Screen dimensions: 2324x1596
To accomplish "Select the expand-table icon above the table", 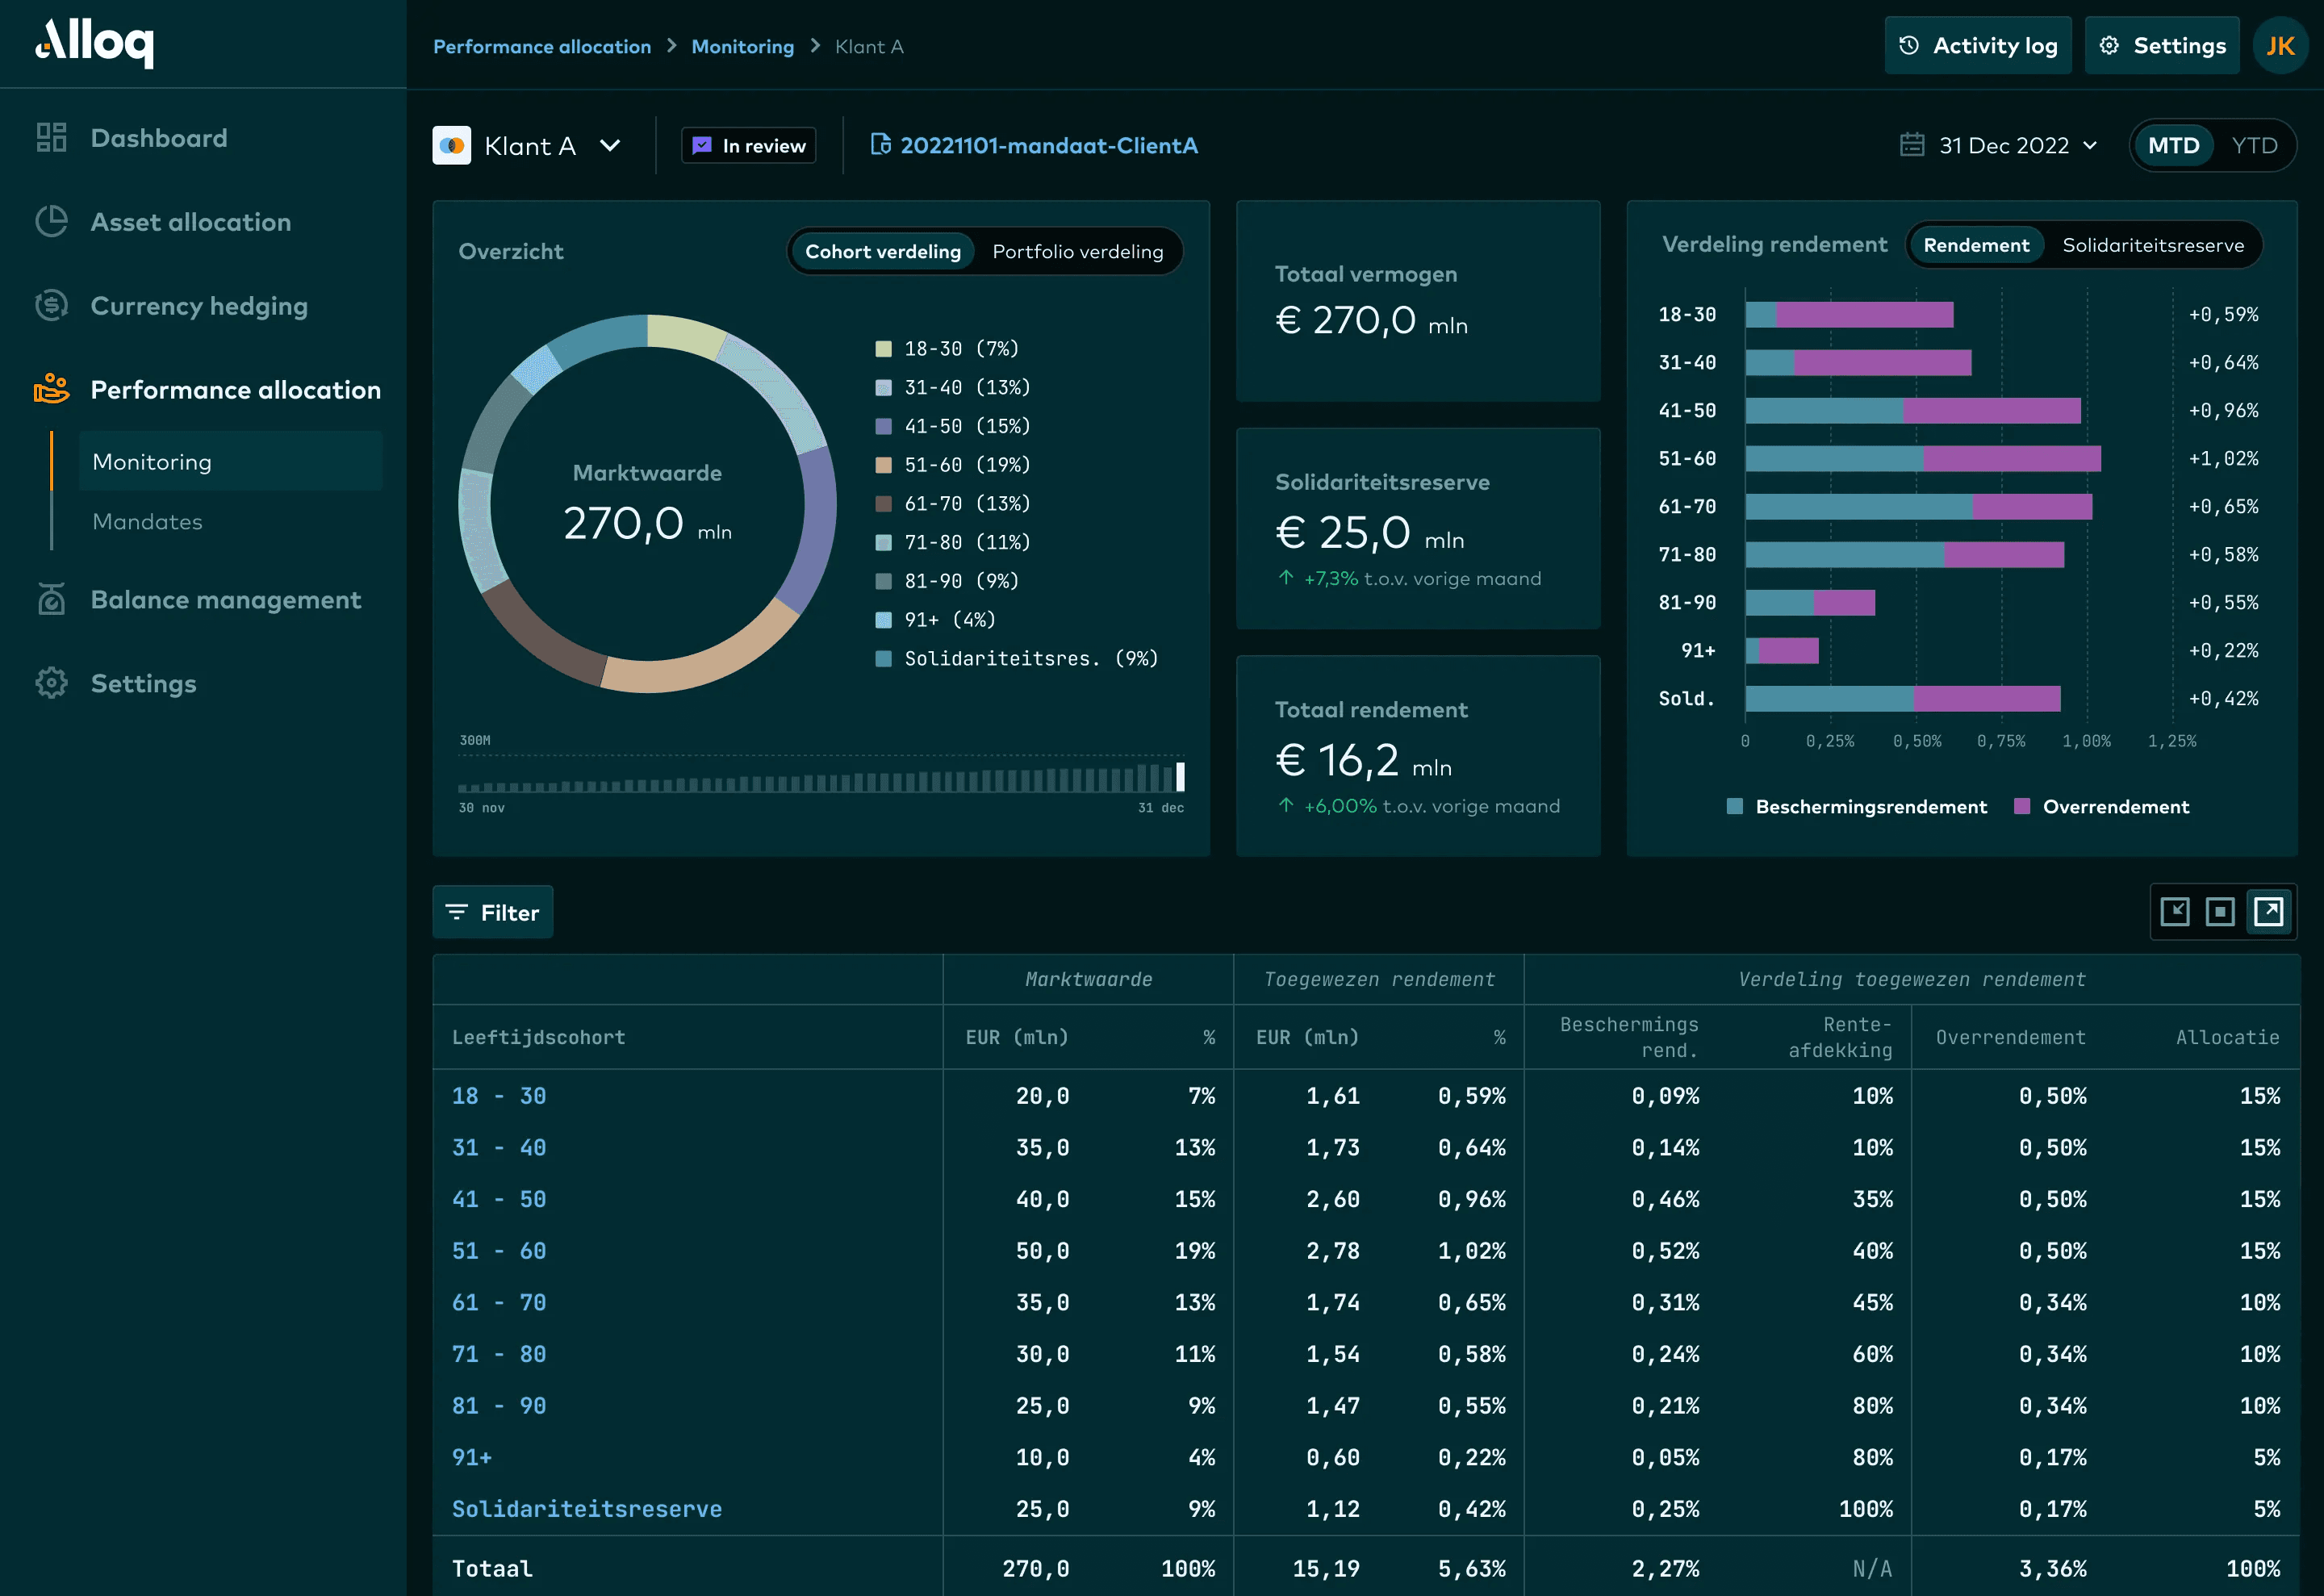I will [2269, 911].
